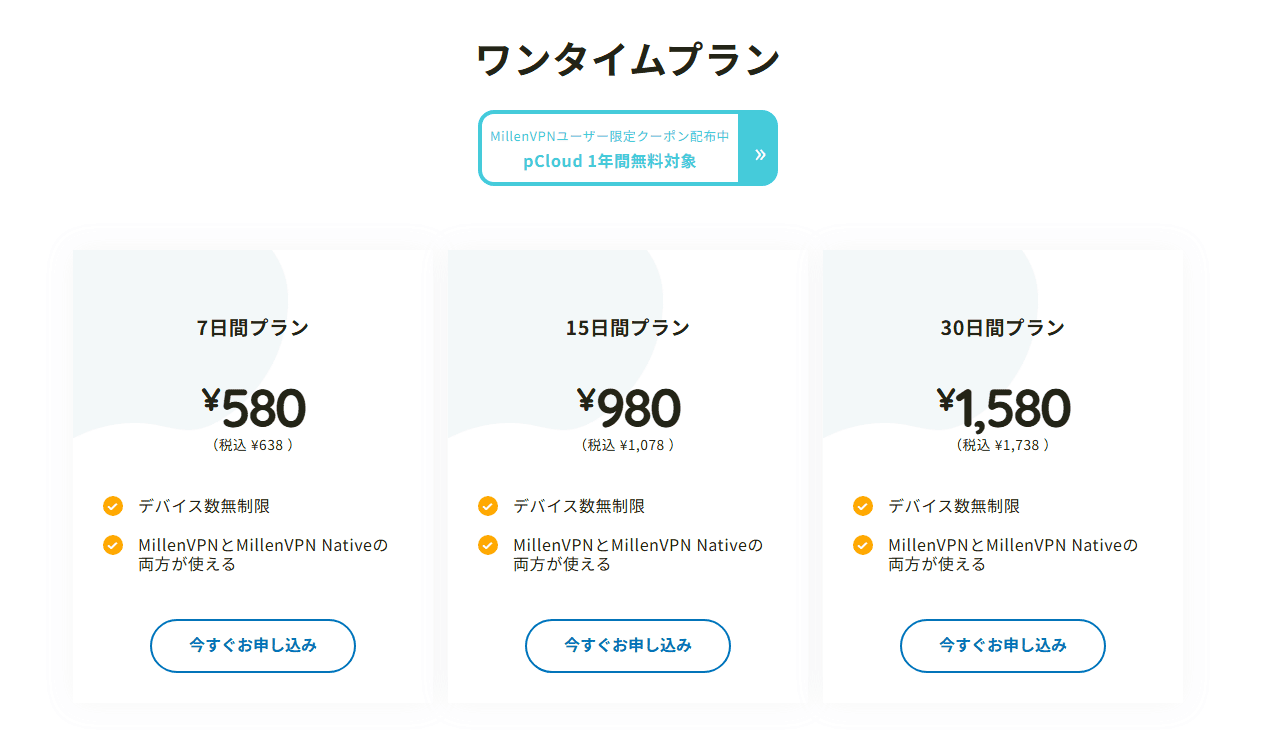The image size is (1269, 735).
Task: Click the checkmark icon beside 7日間プラン MillenVPN Native line
Action: click(x=113, y=545)
